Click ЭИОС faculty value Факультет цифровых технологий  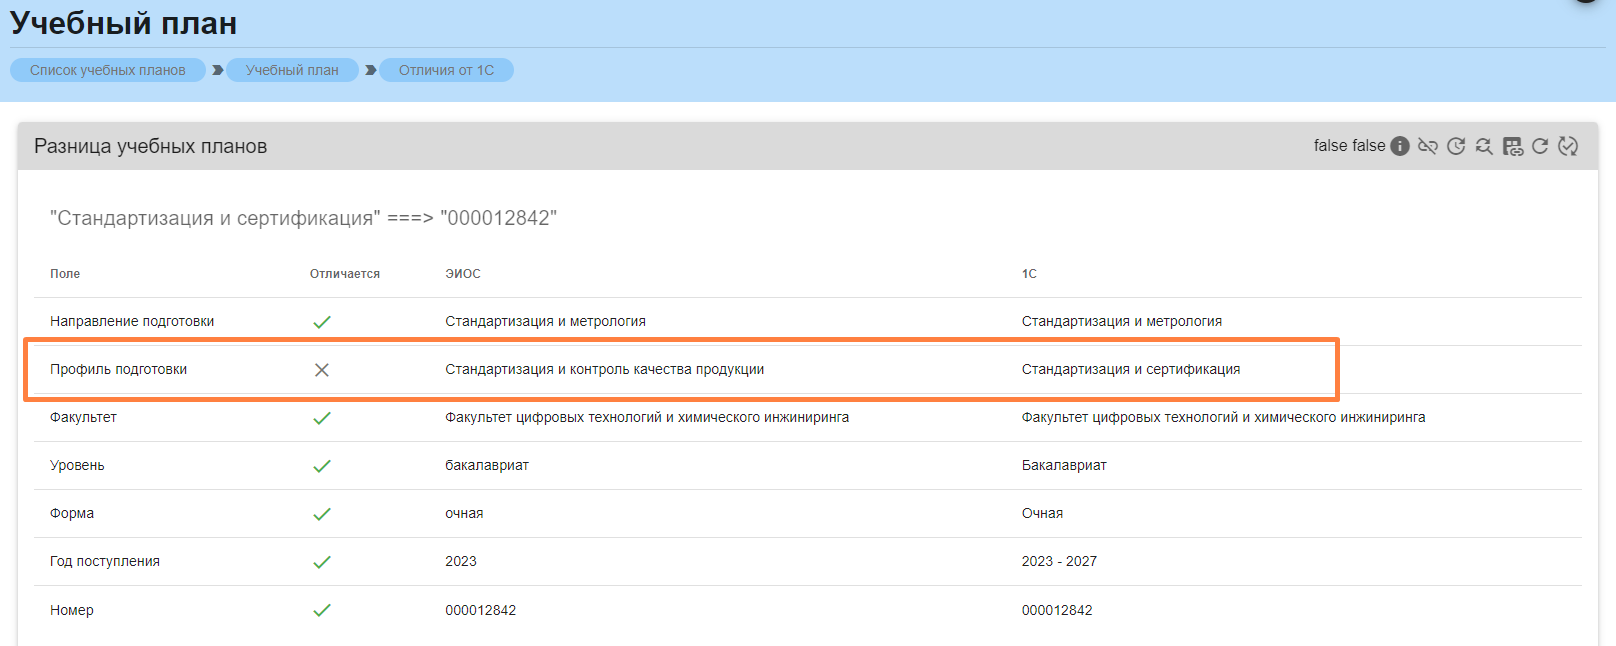click(647, 417)
